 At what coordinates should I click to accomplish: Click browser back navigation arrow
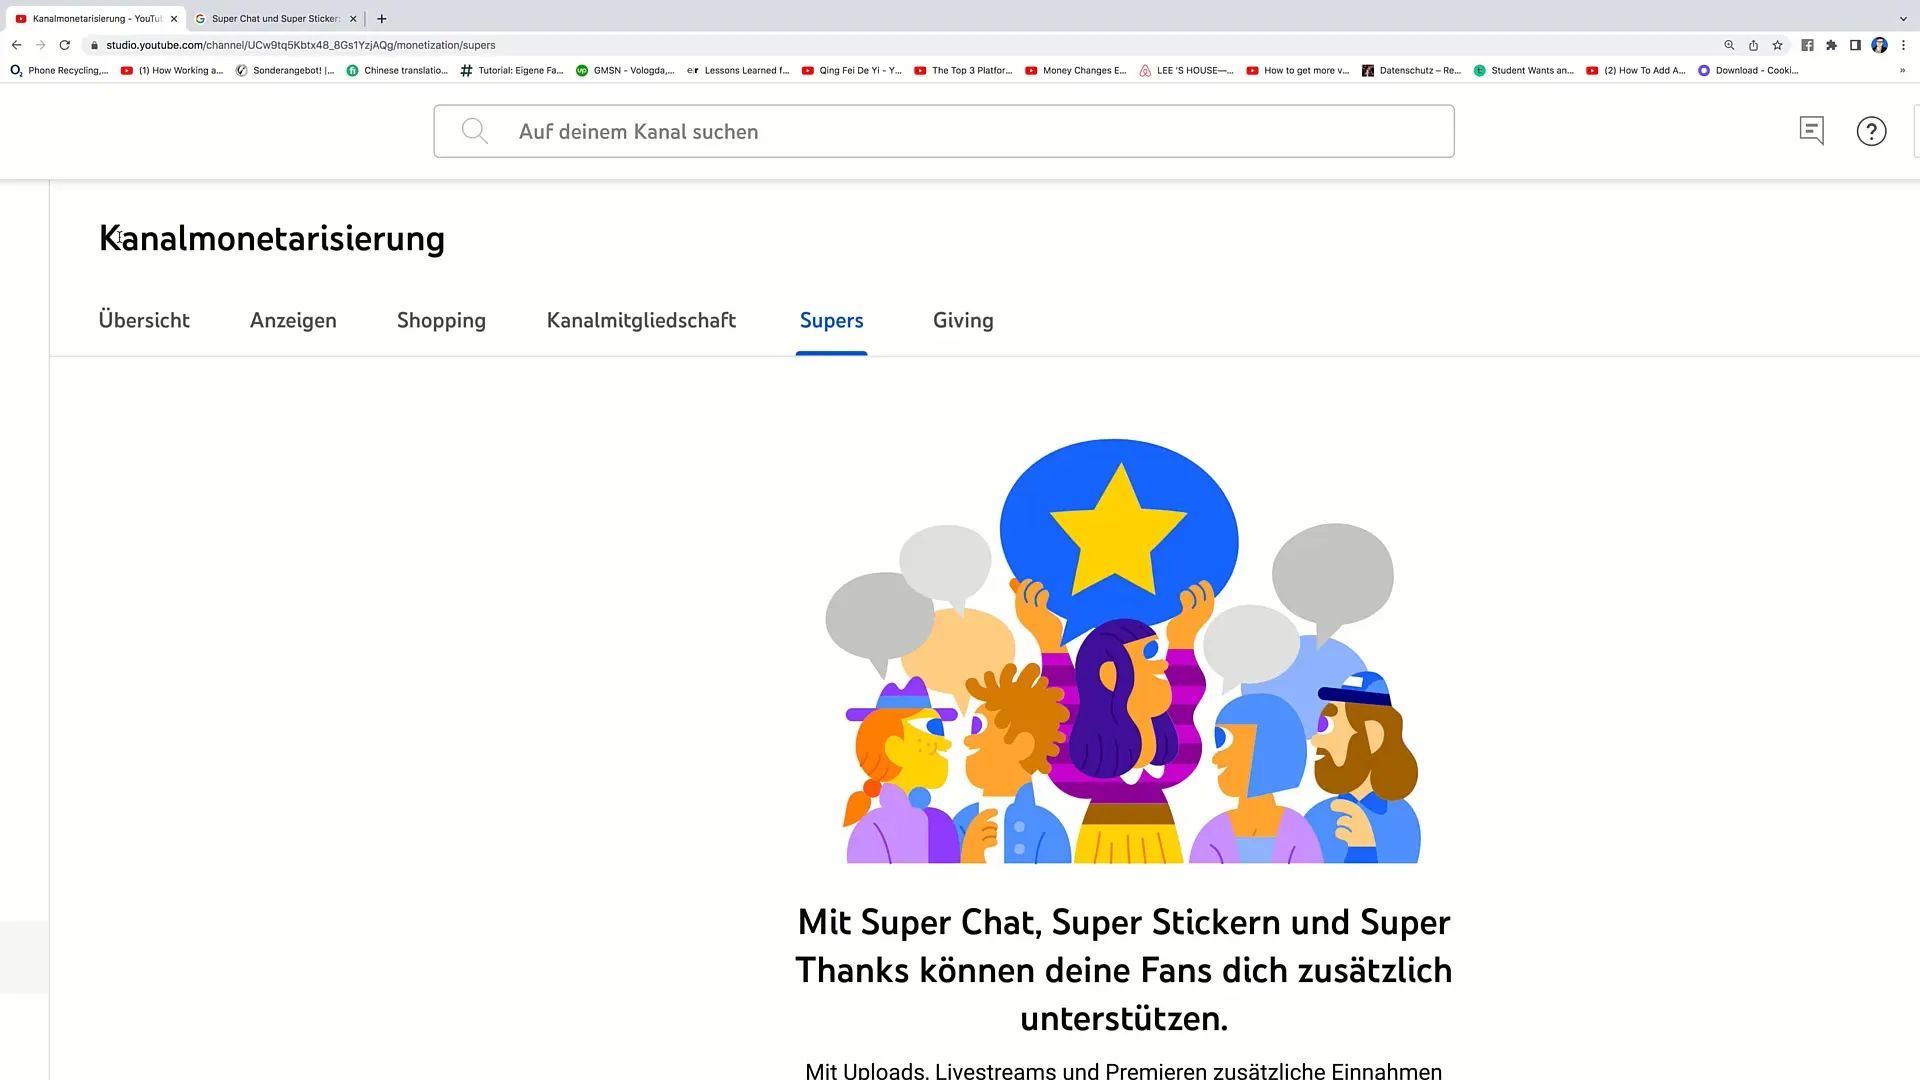16,45
